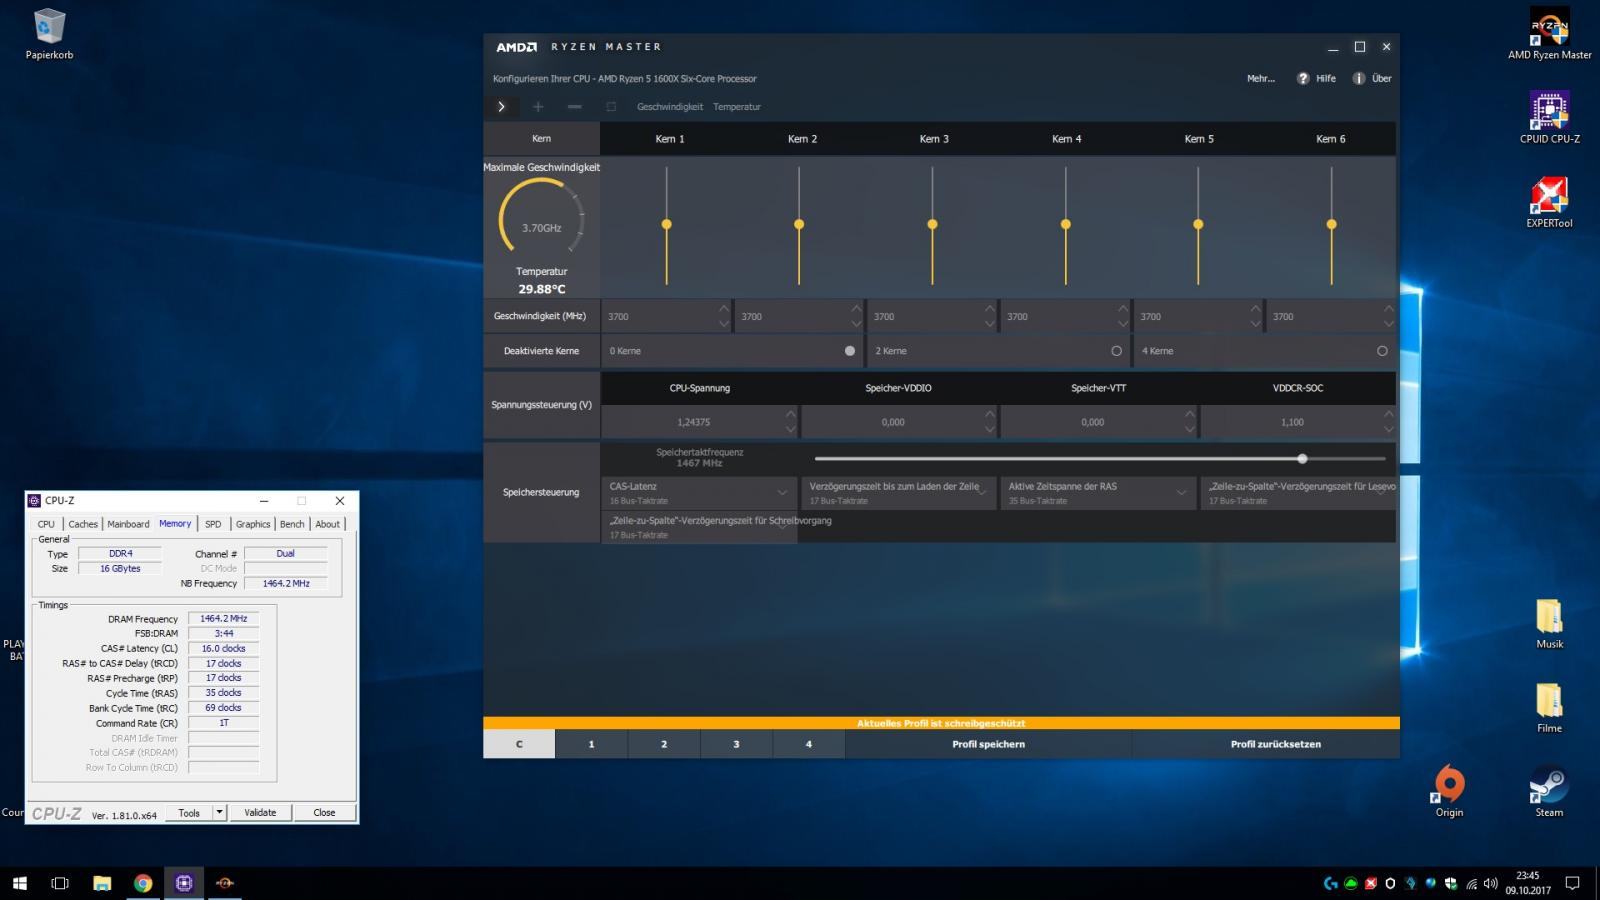This screenshot has width=1600, height=900.
Task: Open EXPERTool desktop shortcut
Action: pos(1549,202)
